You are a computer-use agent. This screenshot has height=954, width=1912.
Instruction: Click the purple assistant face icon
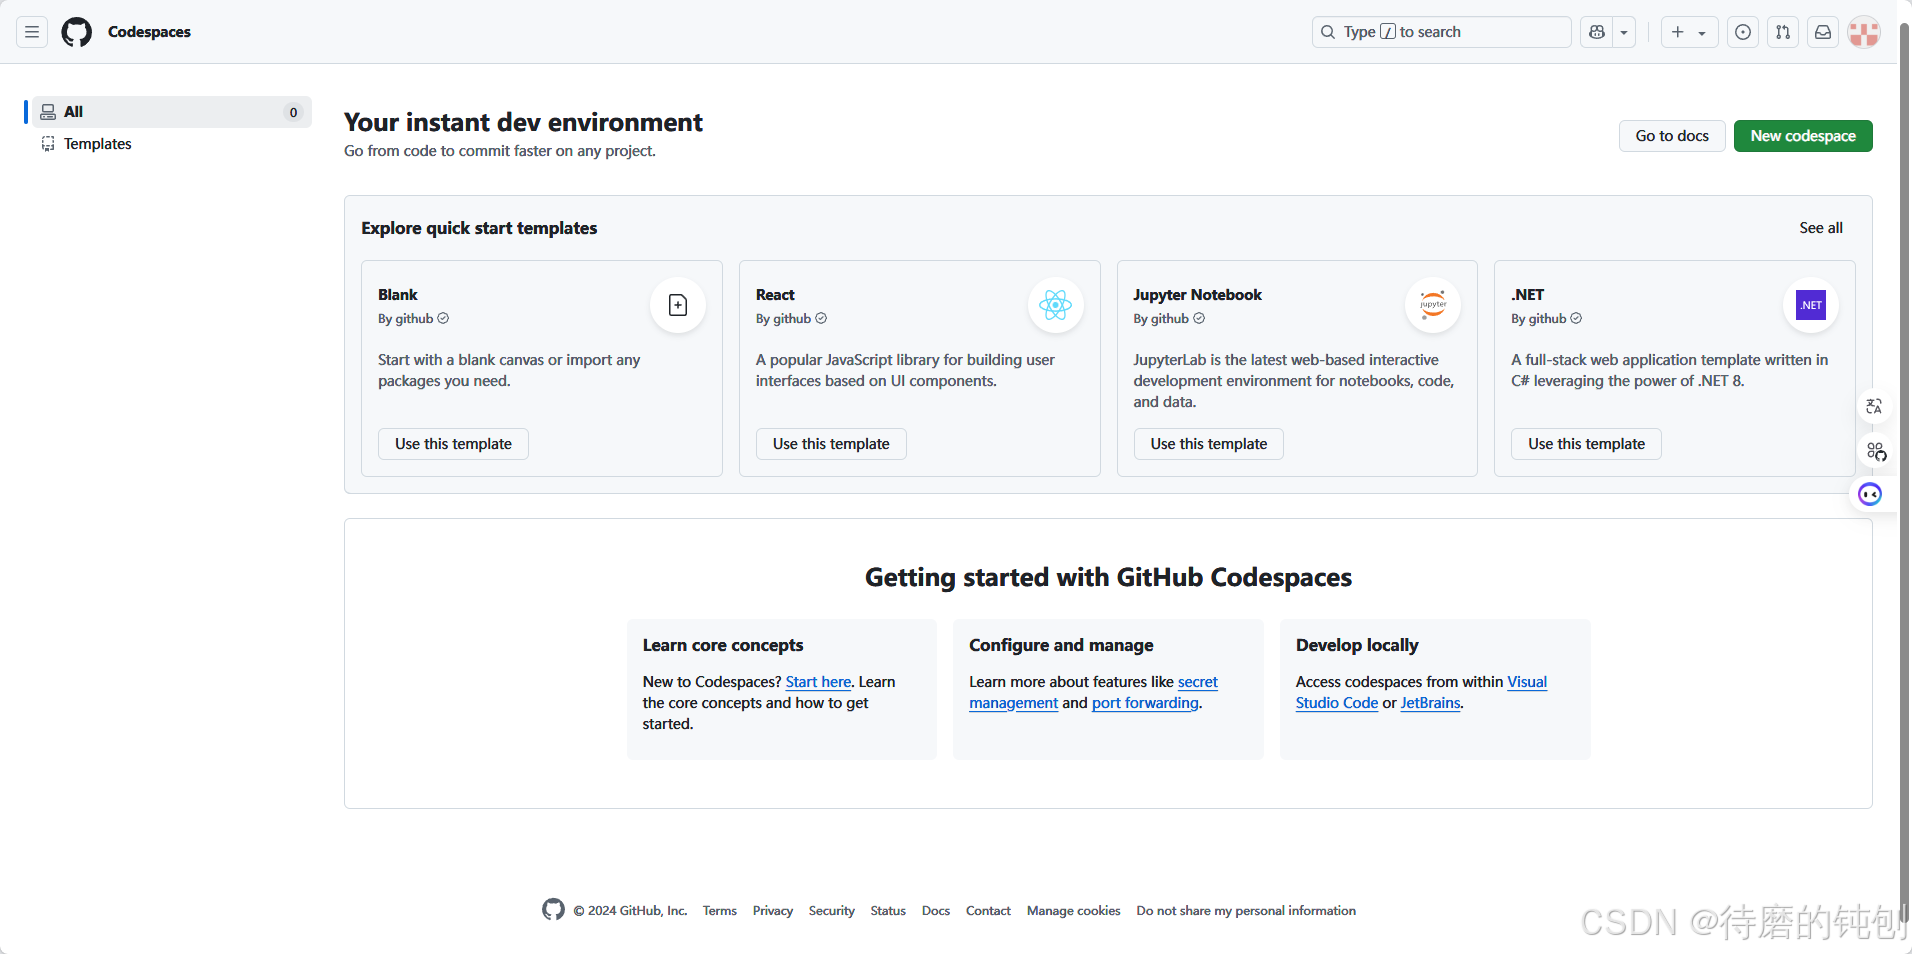click(x=1870, y=494)
